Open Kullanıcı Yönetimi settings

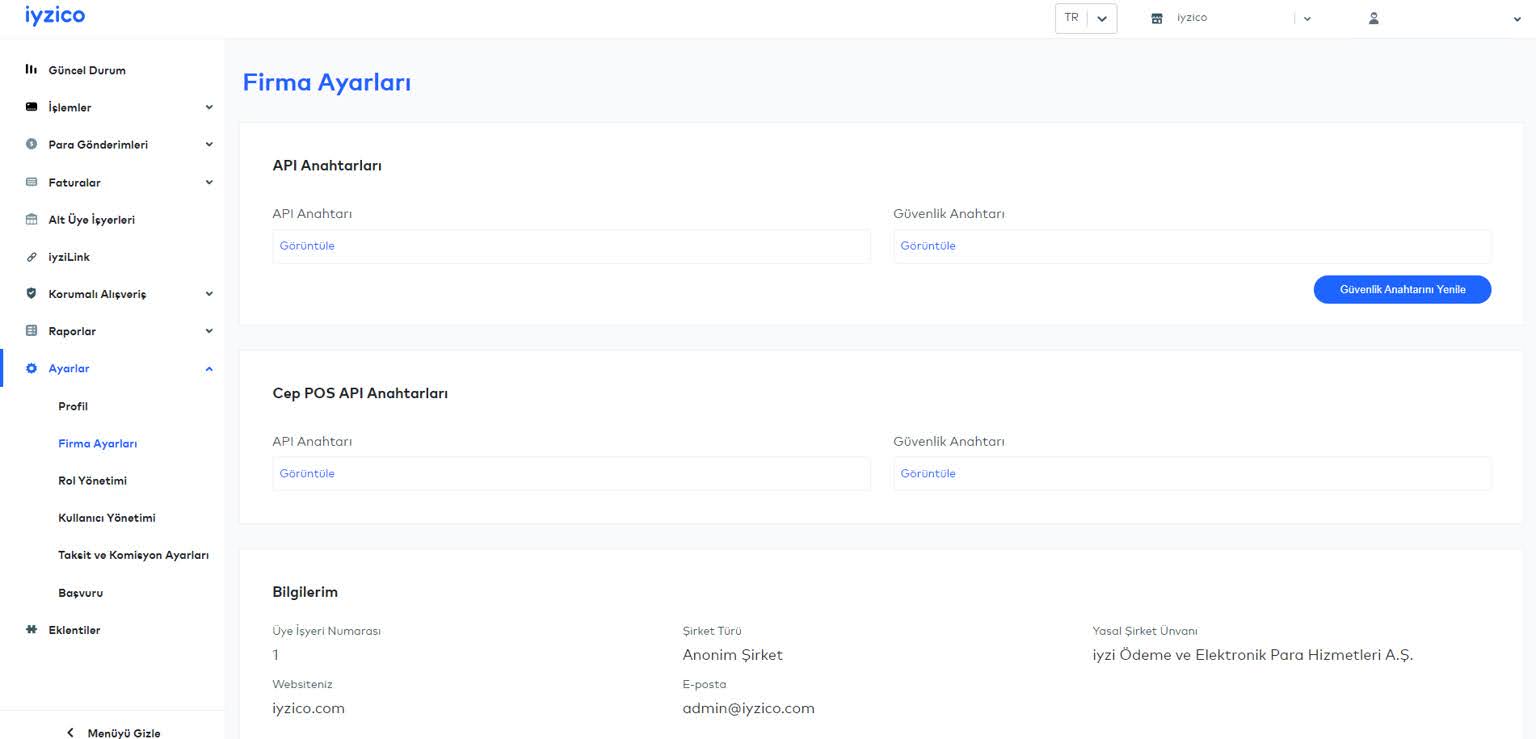coord(107,518)
